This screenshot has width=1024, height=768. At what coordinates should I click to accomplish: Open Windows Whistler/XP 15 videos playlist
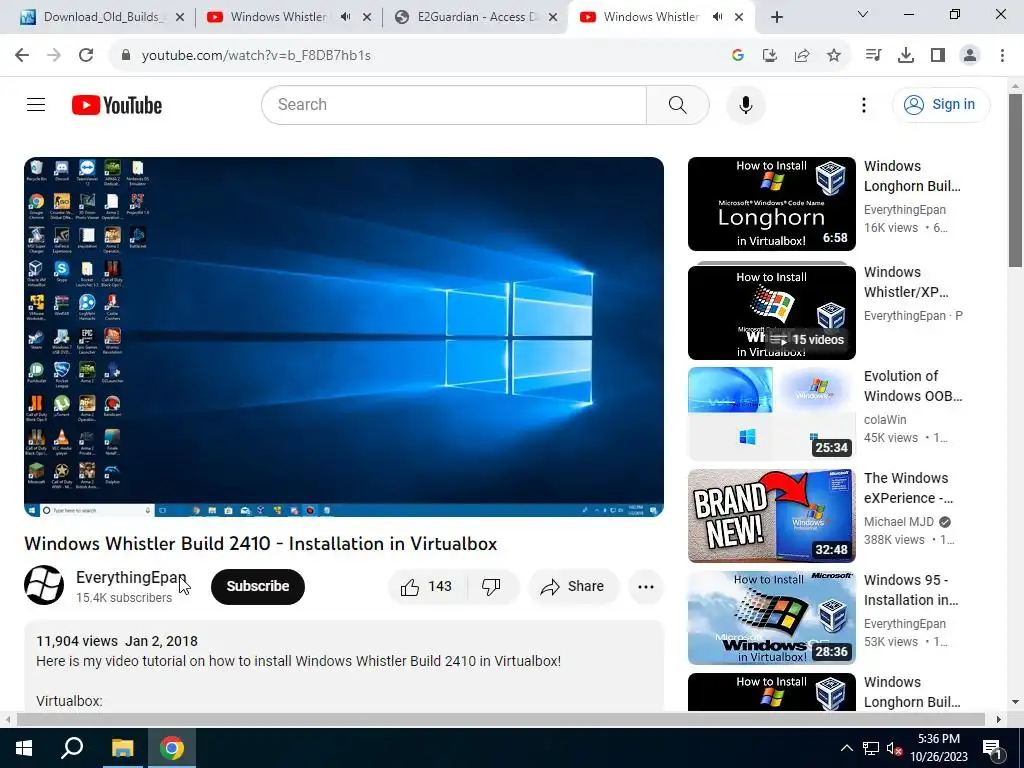(x=771, y=312)
